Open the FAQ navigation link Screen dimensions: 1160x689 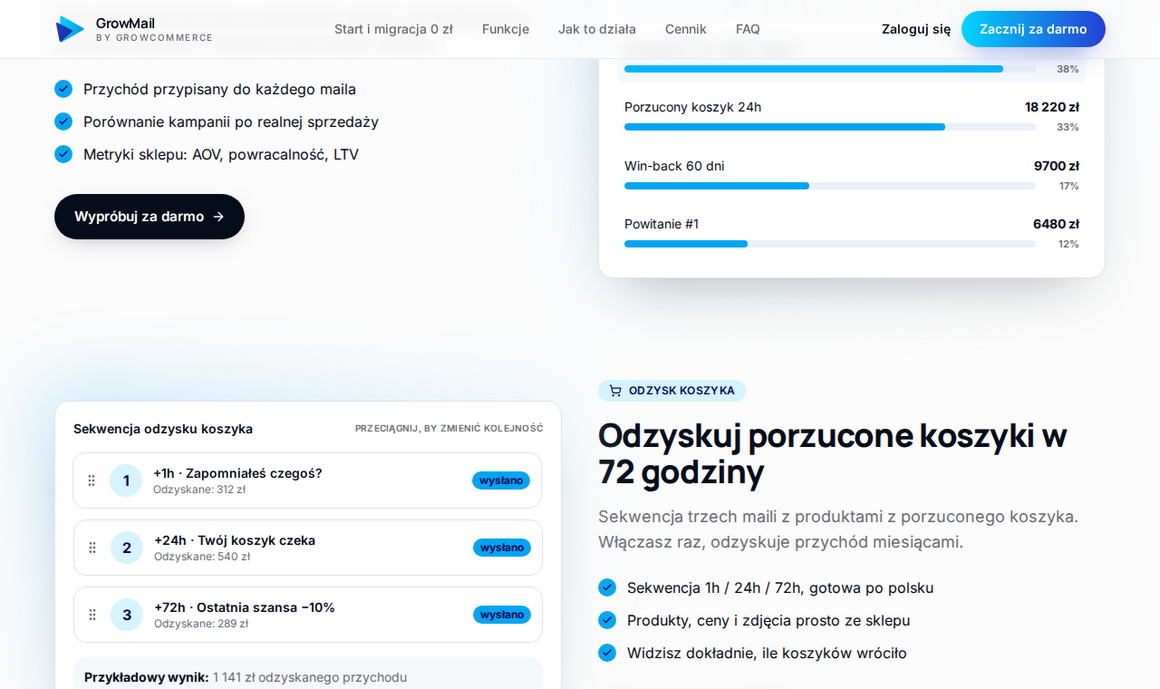(x=747, y=29)
